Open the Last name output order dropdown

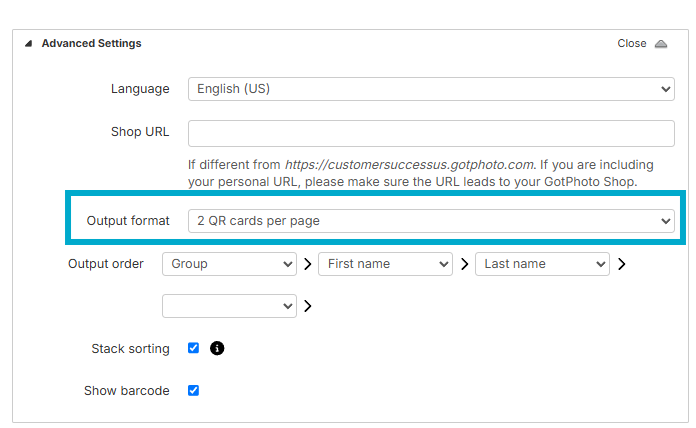tap(542, 264)
